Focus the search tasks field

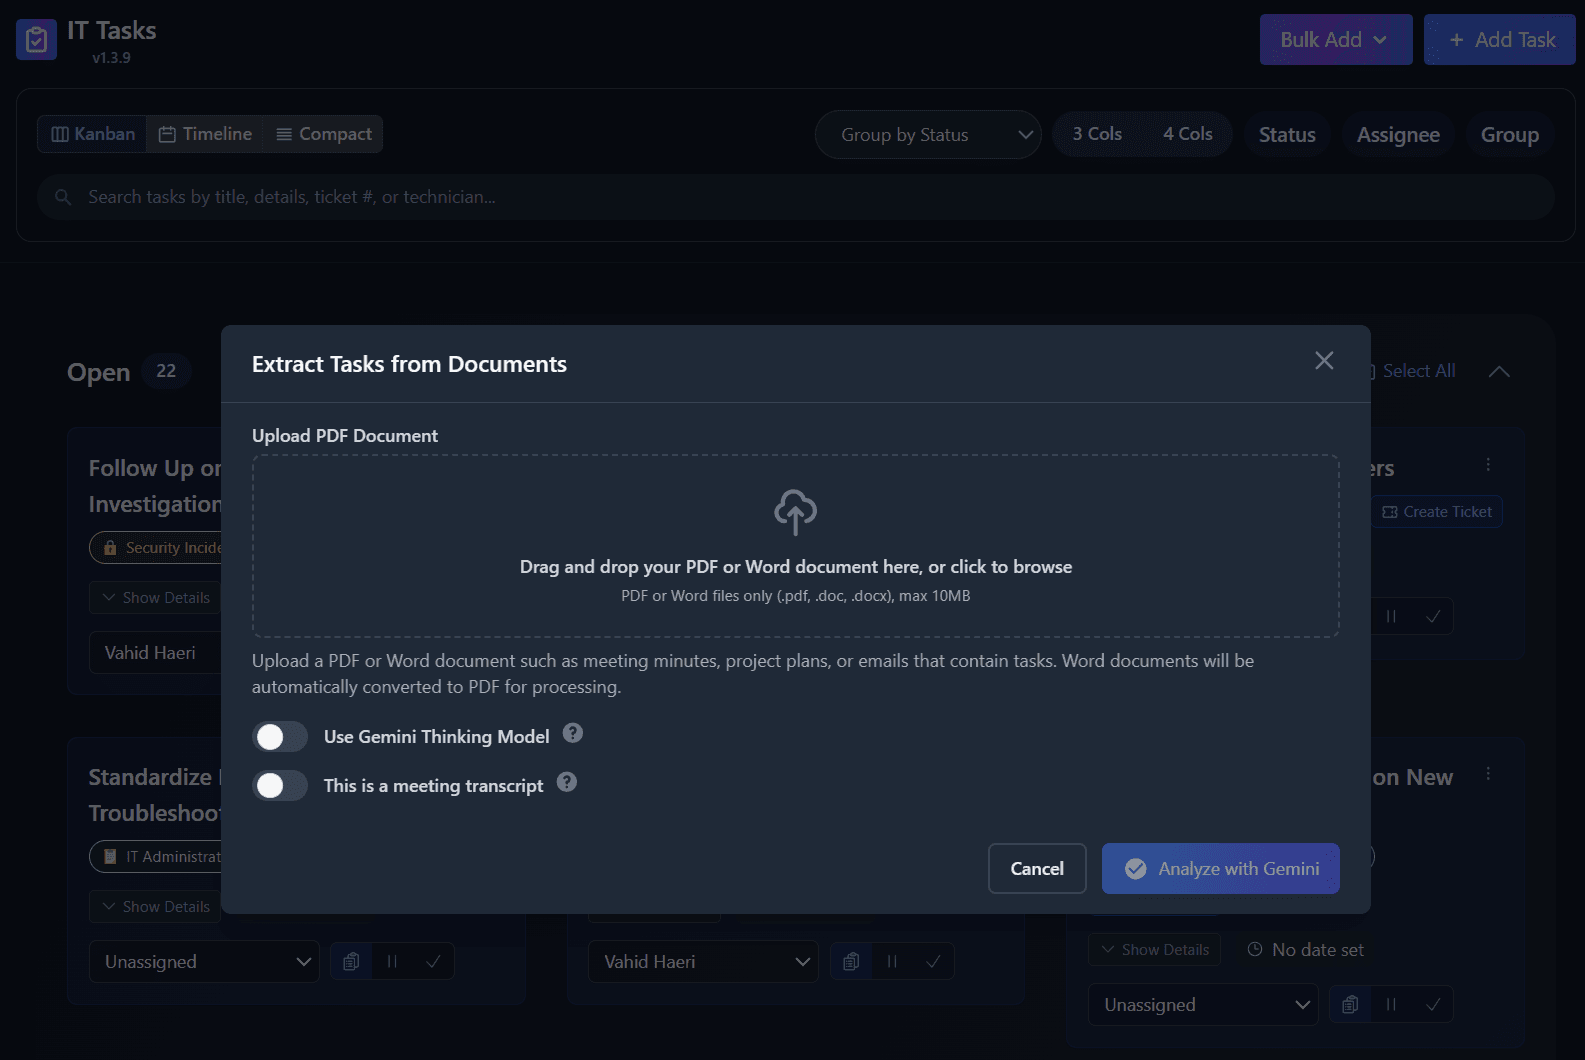(796, 197)
